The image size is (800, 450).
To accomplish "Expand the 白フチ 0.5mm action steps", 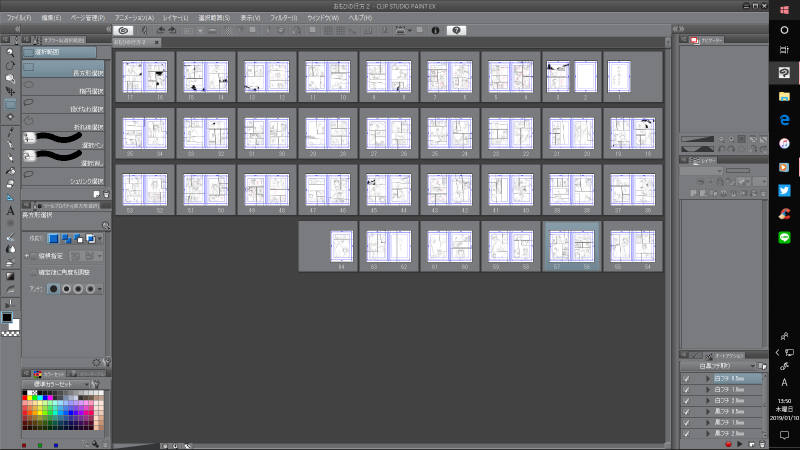I will pyautogui.click(x=708, y=379).
